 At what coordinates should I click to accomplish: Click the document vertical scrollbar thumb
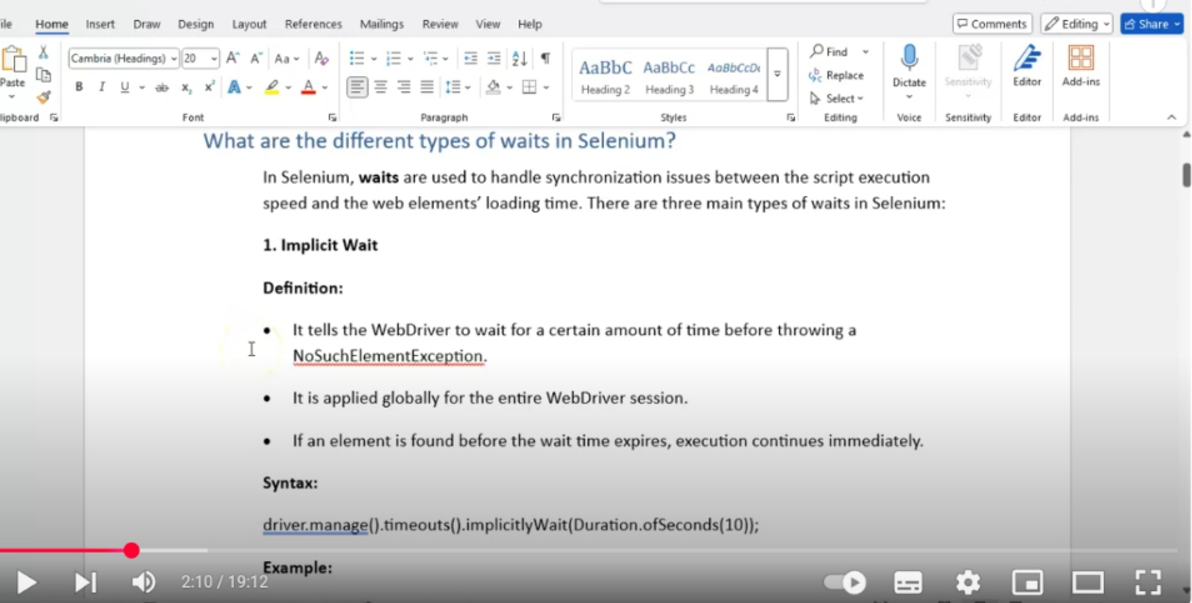1186,174
